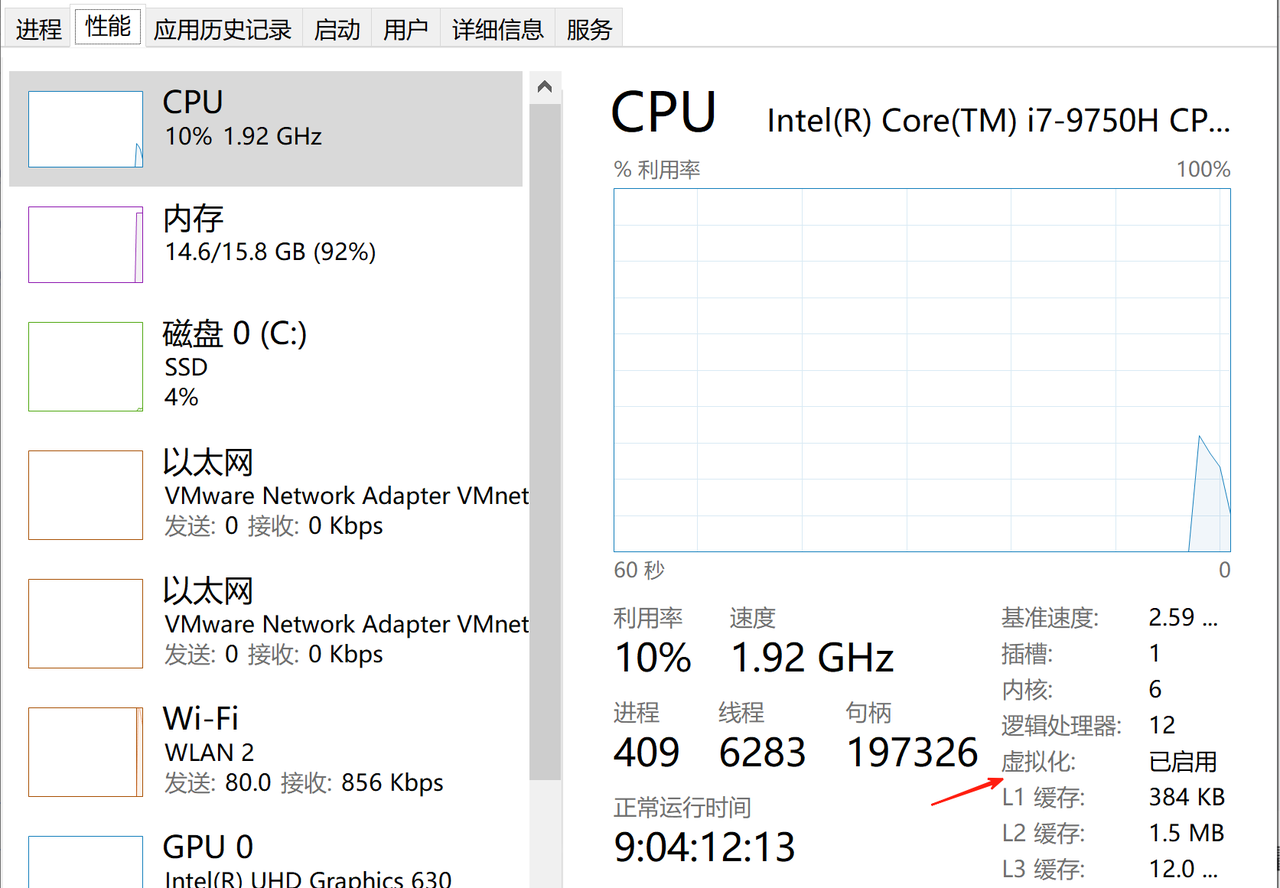Switch to the 进程 tab
Viewport: 1280px width, 888px height.
pyautogui.click(x=39, y=29)
